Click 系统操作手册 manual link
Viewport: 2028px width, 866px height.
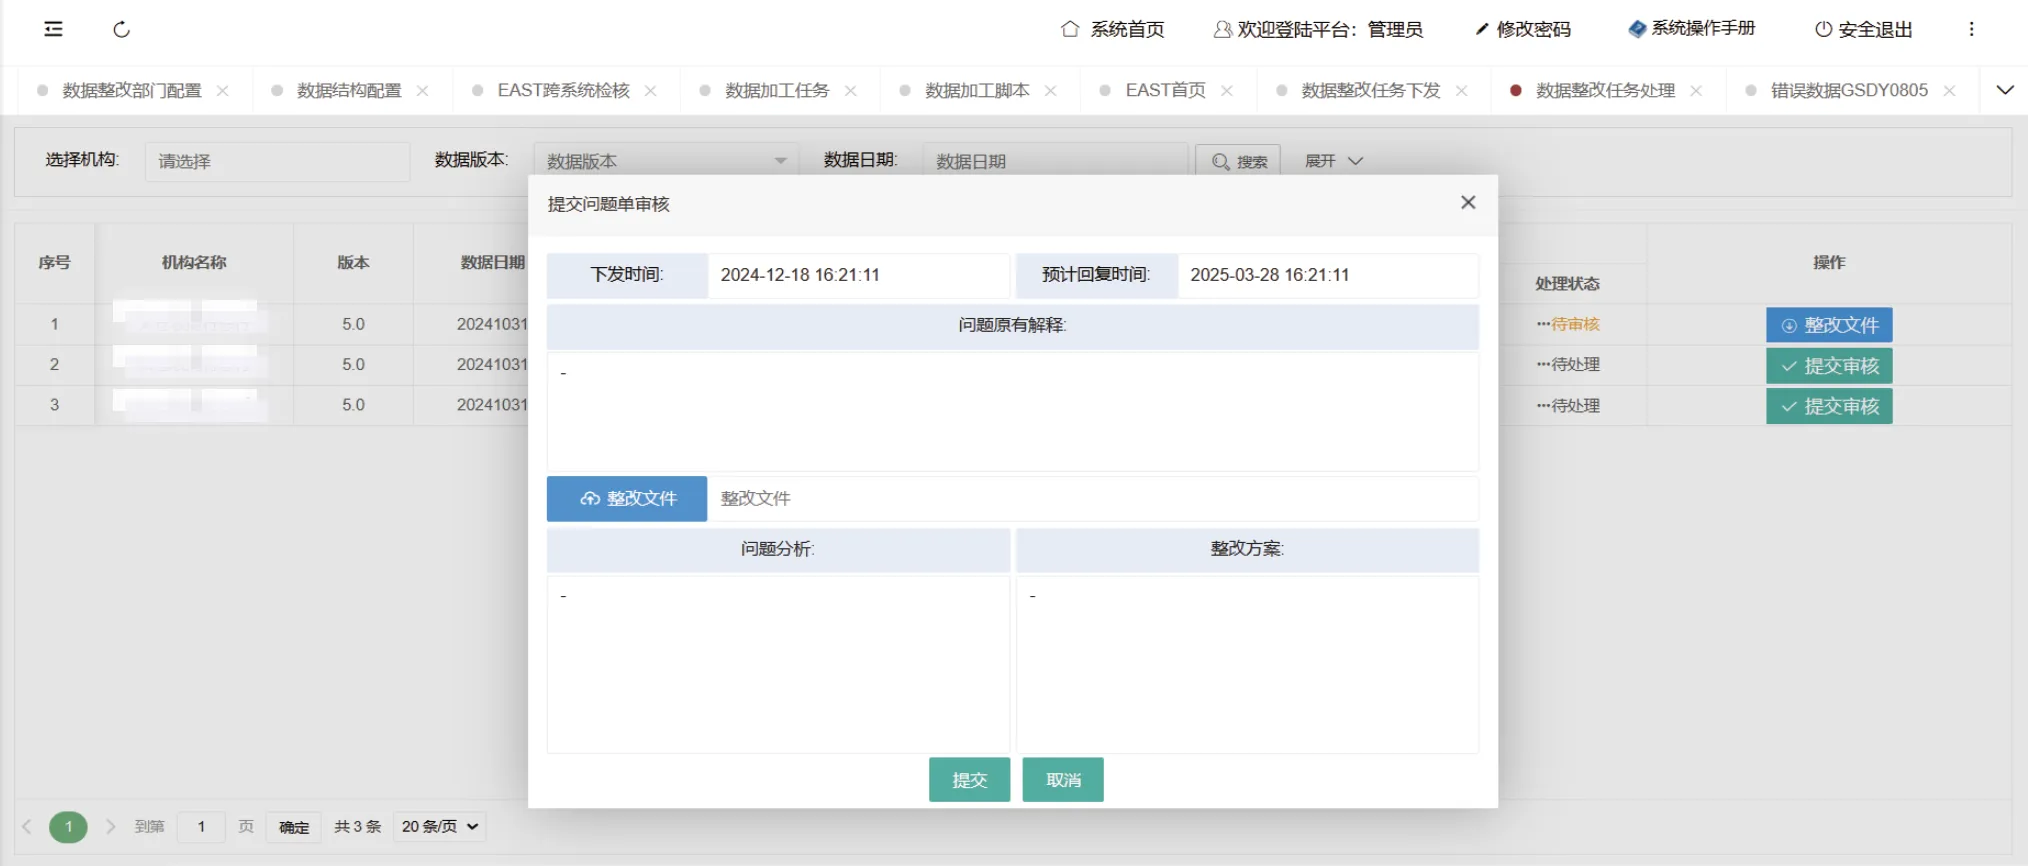1692,29
